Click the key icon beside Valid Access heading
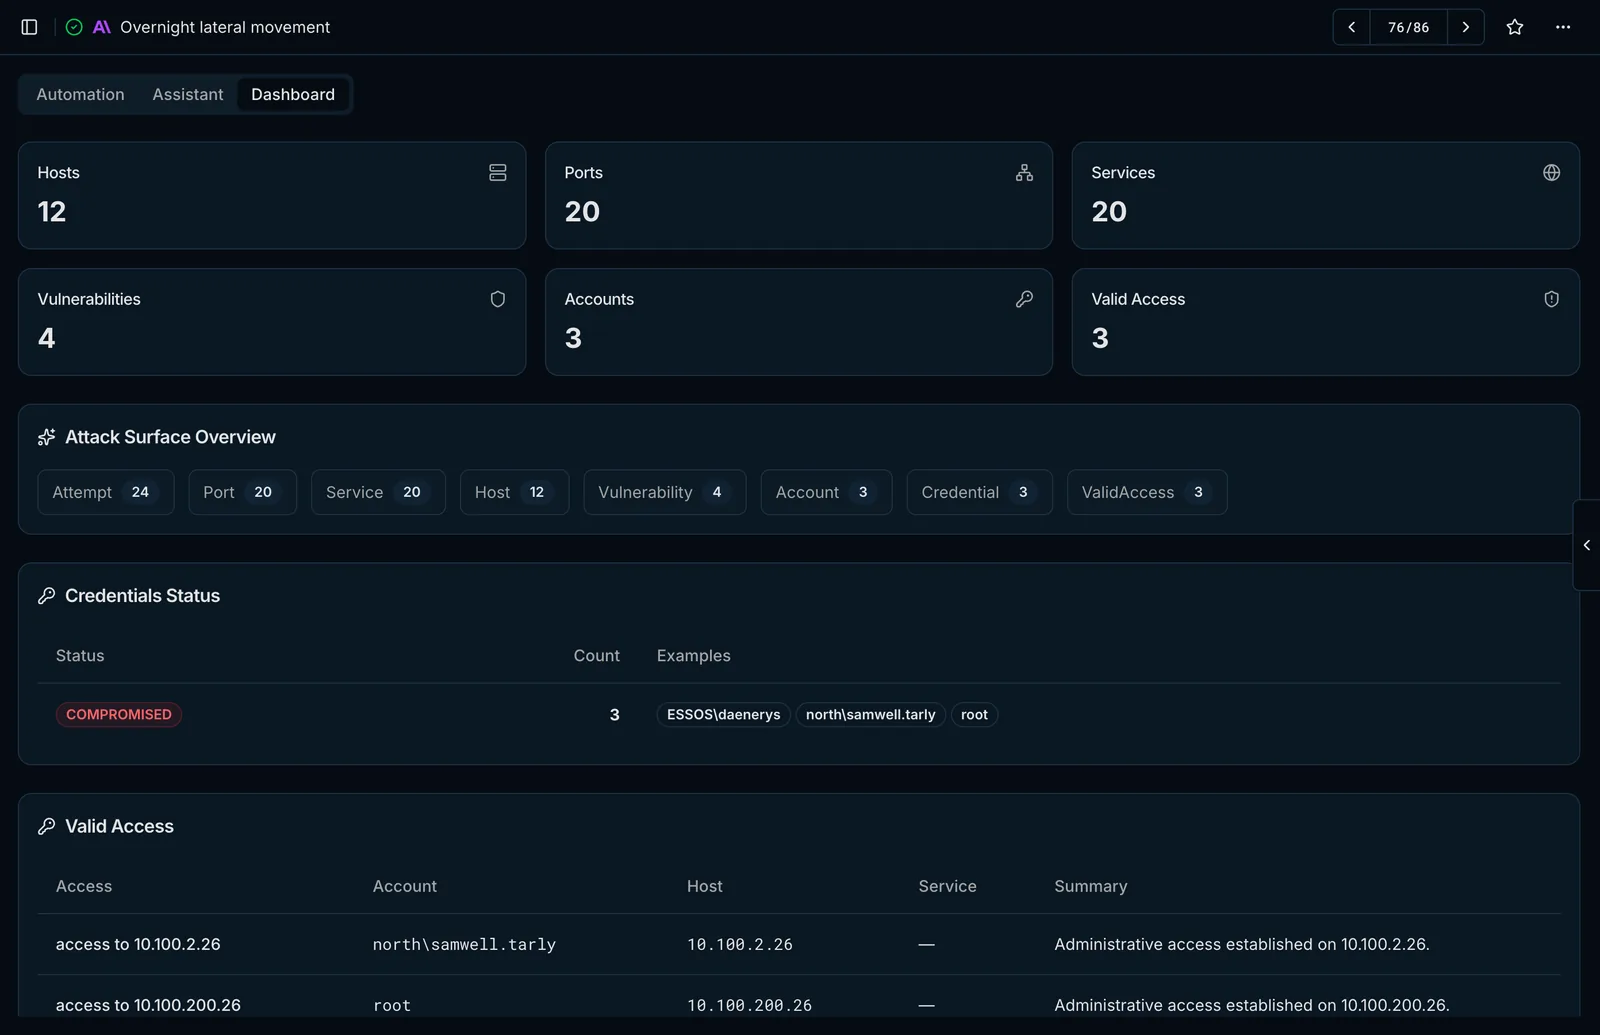The height and width of the screenshot is (1035, 1600). [46, 826]
